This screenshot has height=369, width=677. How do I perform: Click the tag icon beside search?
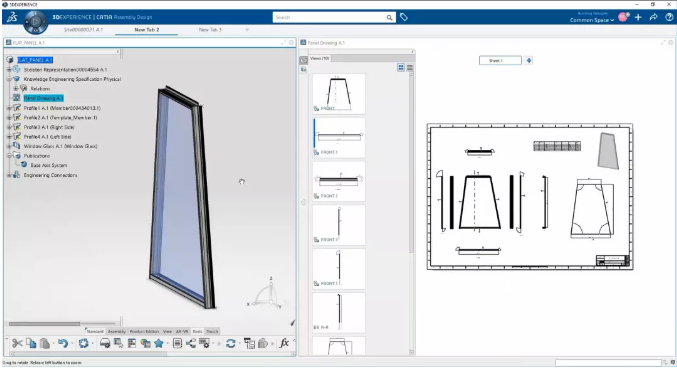click(x=404, y=17)
